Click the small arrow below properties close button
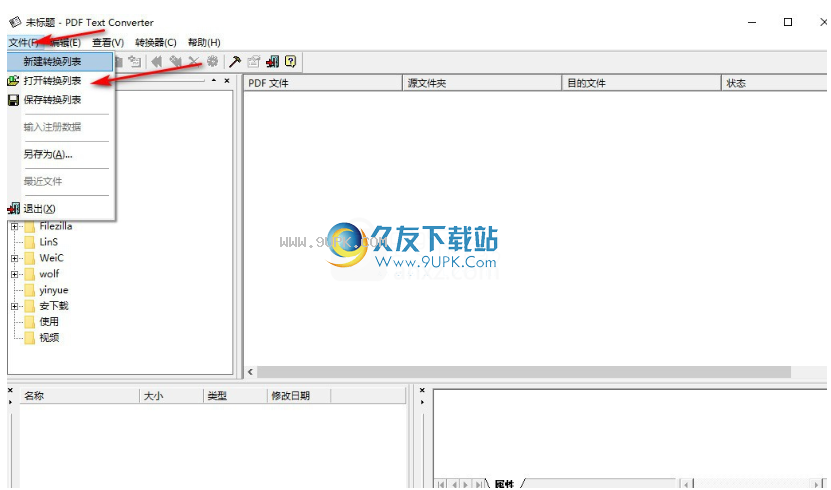The image size is (831, 490). click(x=422, y=402)
